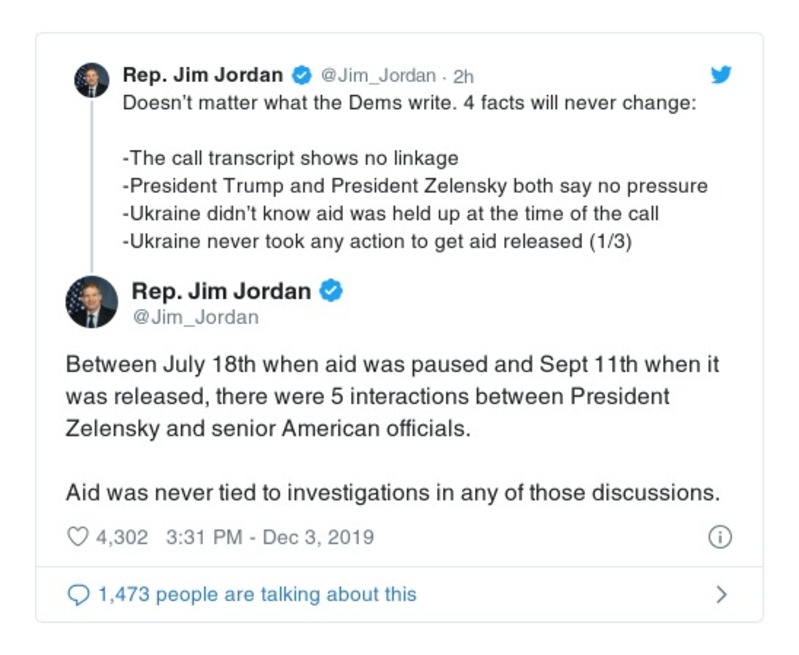This screenshot has width=799, height=655.
Task: Click the verified badge on the parent tweet
Action: (x=300, y=75)
